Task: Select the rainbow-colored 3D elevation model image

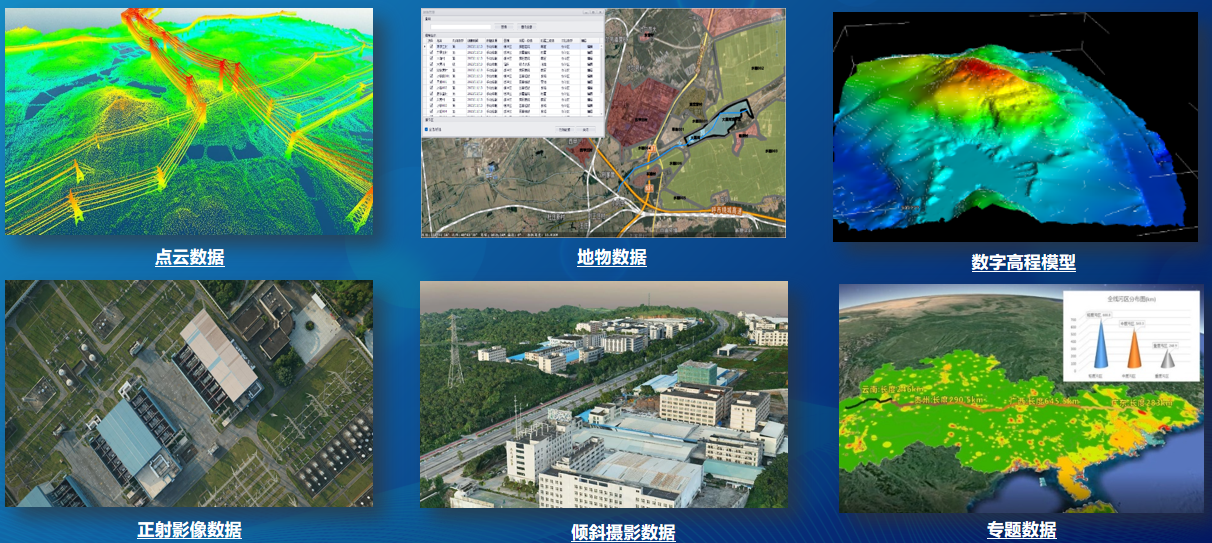Action: click(1015, 127)
